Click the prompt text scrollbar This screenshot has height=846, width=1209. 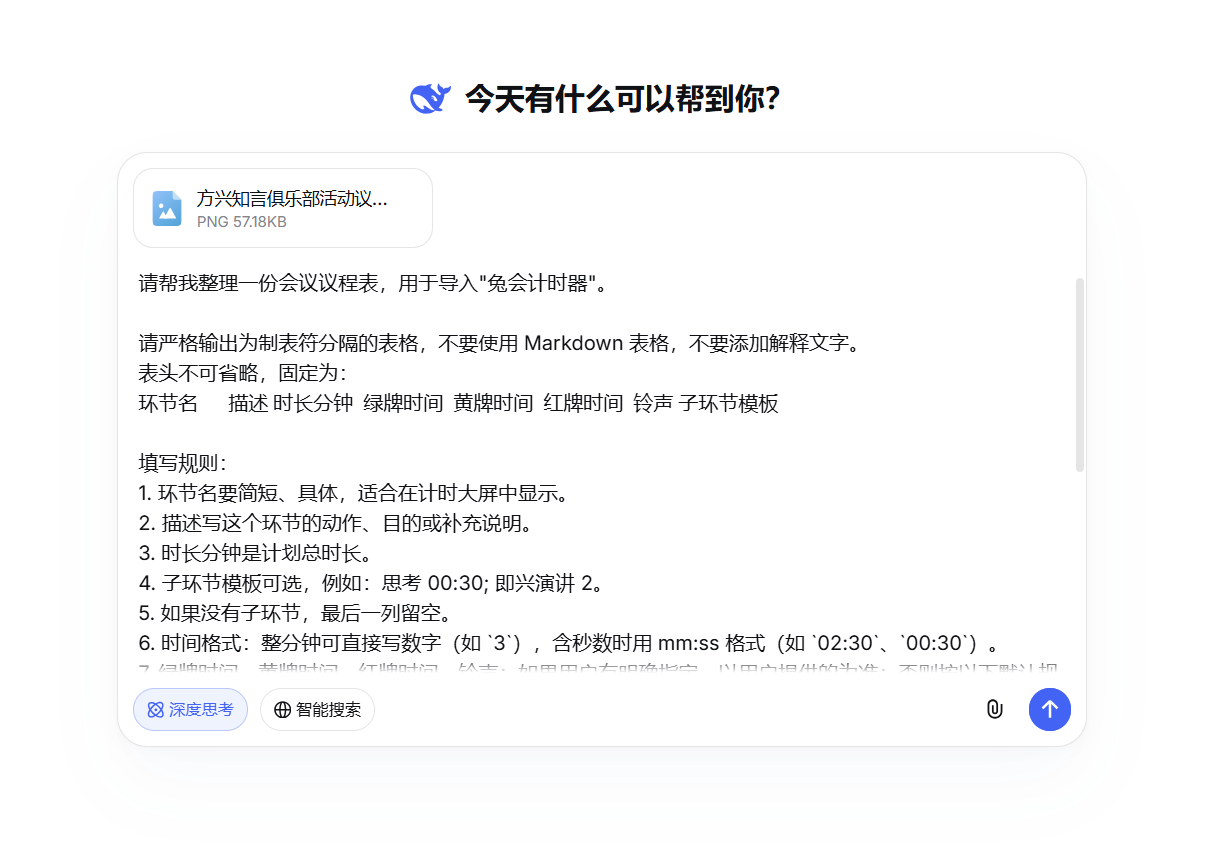pos(1080,375)
